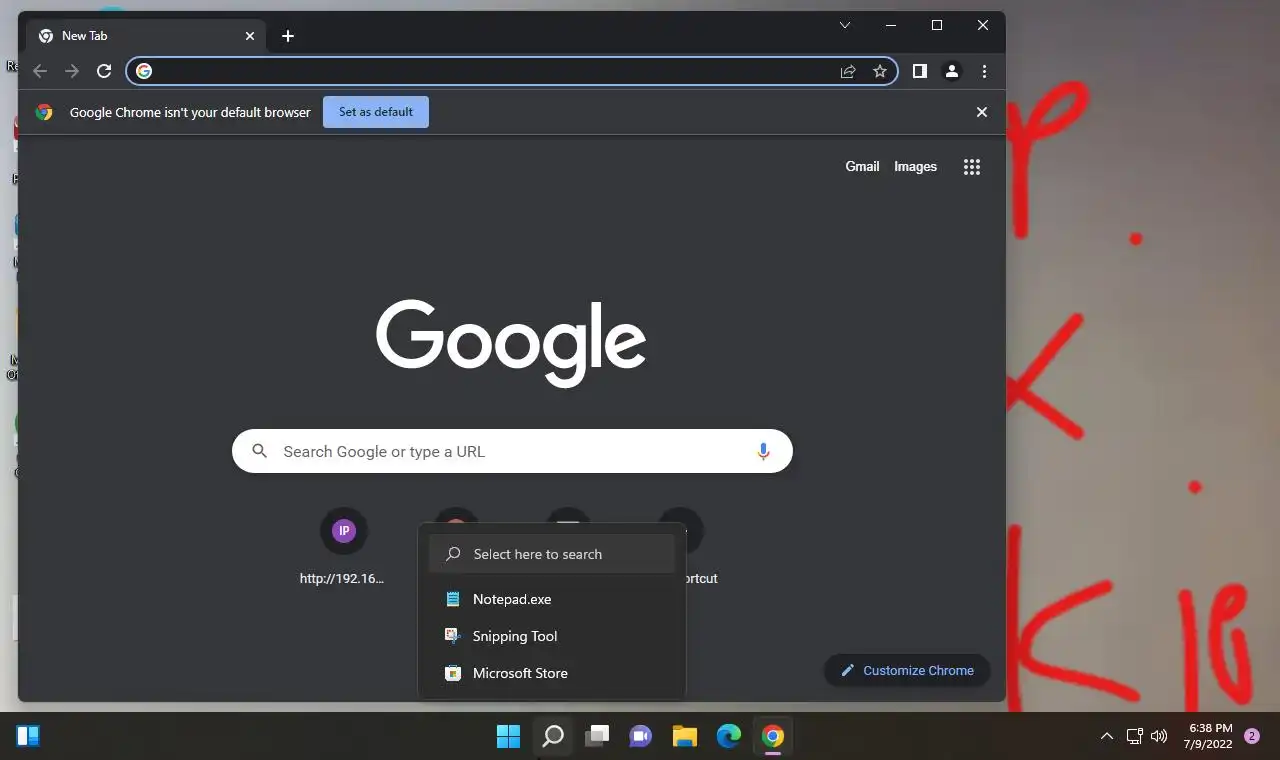Click the Search Google or type a URL box
The width and height of the screenshot is (1280, 760).
tap(512, 451)
